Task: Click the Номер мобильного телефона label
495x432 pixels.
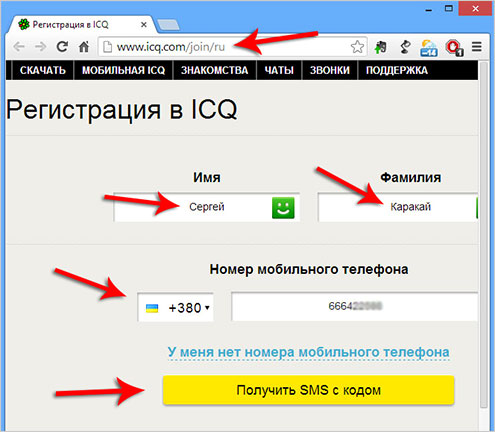Action: [x=309, y=269]
